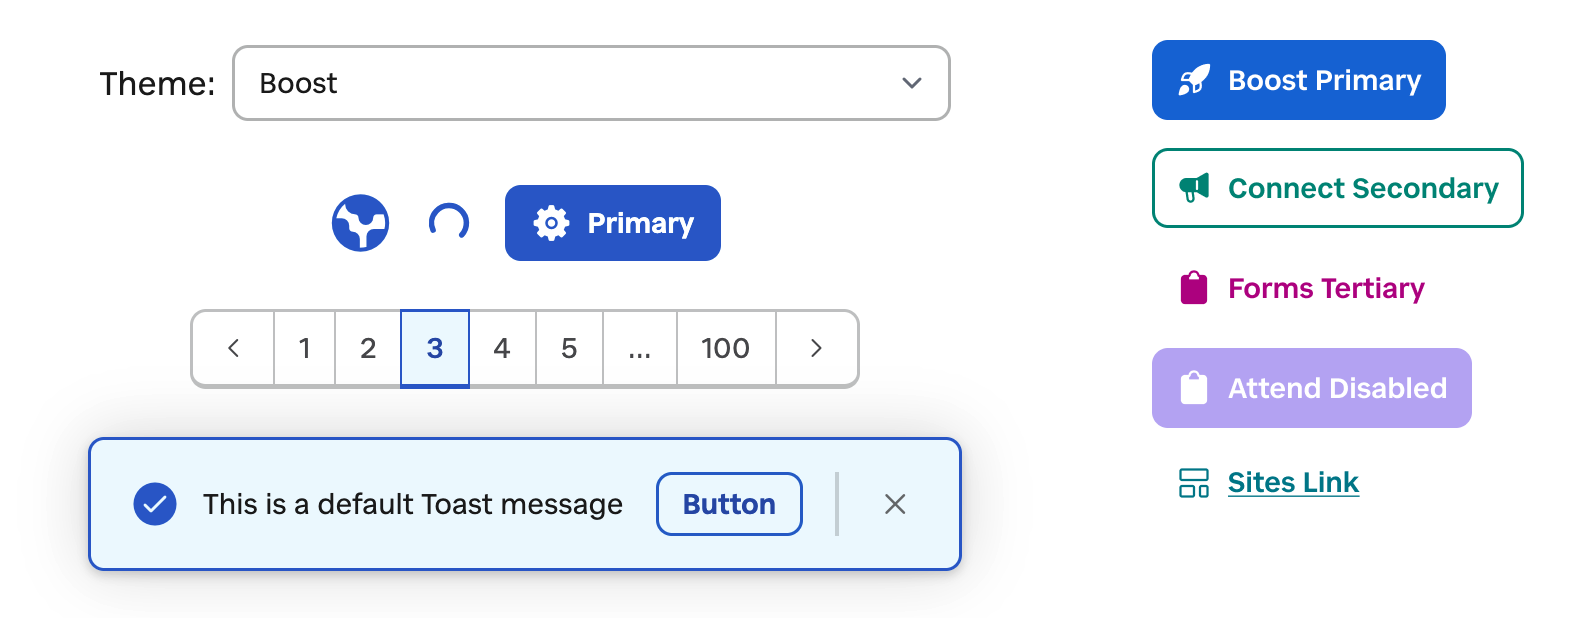Screen dimensions: 1572x618
Task: Click the Connect Secondary button
Action: pos(1337,188)
